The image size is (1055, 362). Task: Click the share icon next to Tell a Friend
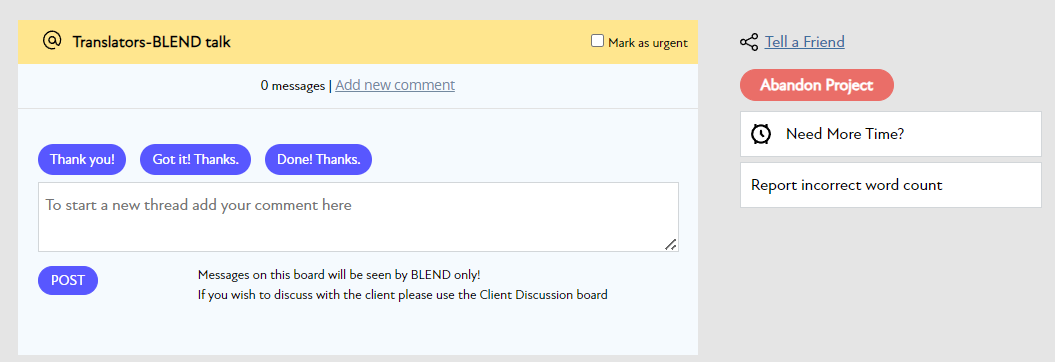[749, 42]
